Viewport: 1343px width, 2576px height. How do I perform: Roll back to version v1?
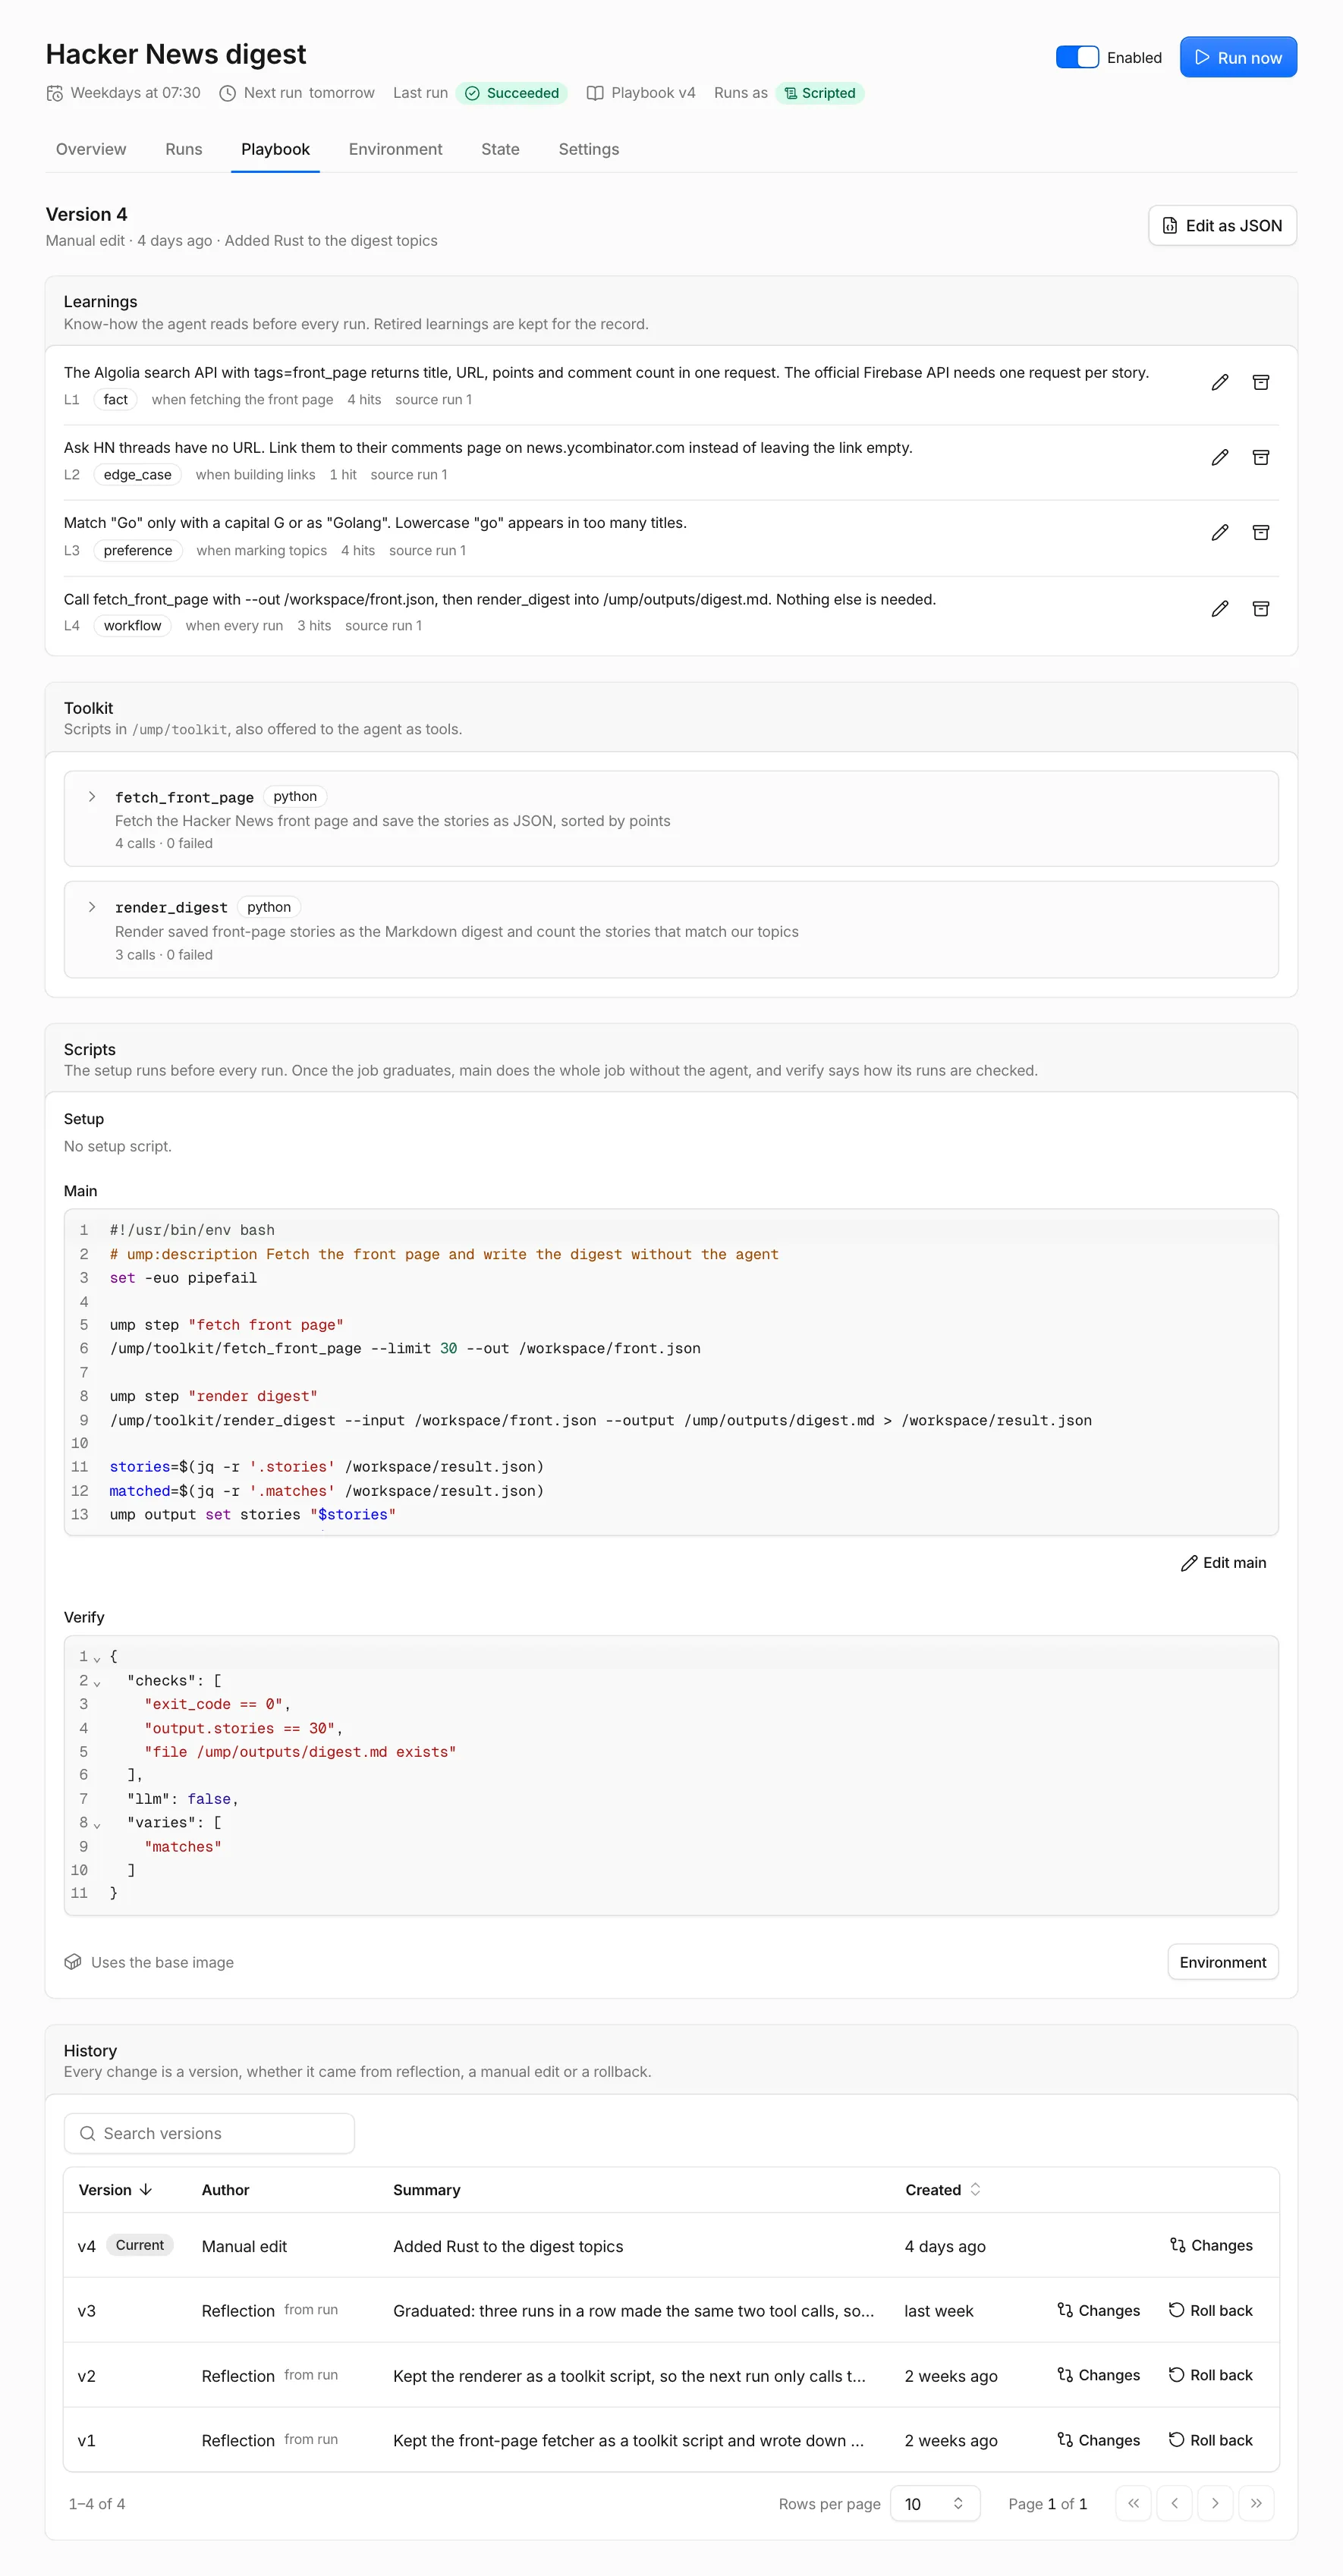click(x=1210, y=2441)
